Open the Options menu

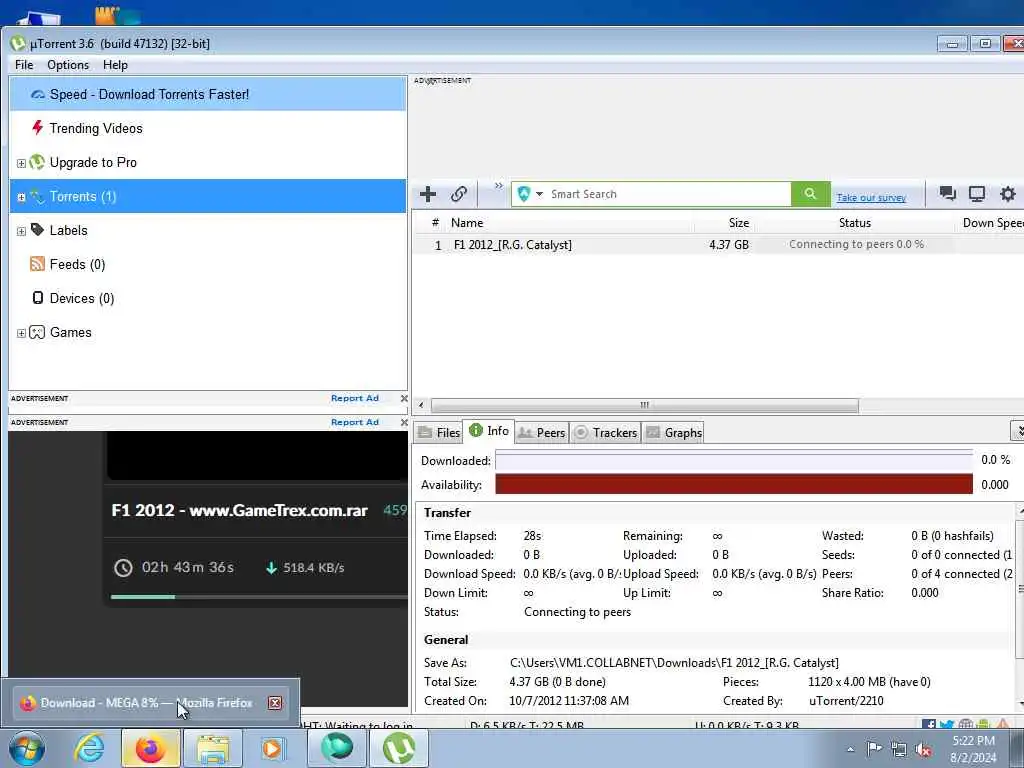(68, 65)
